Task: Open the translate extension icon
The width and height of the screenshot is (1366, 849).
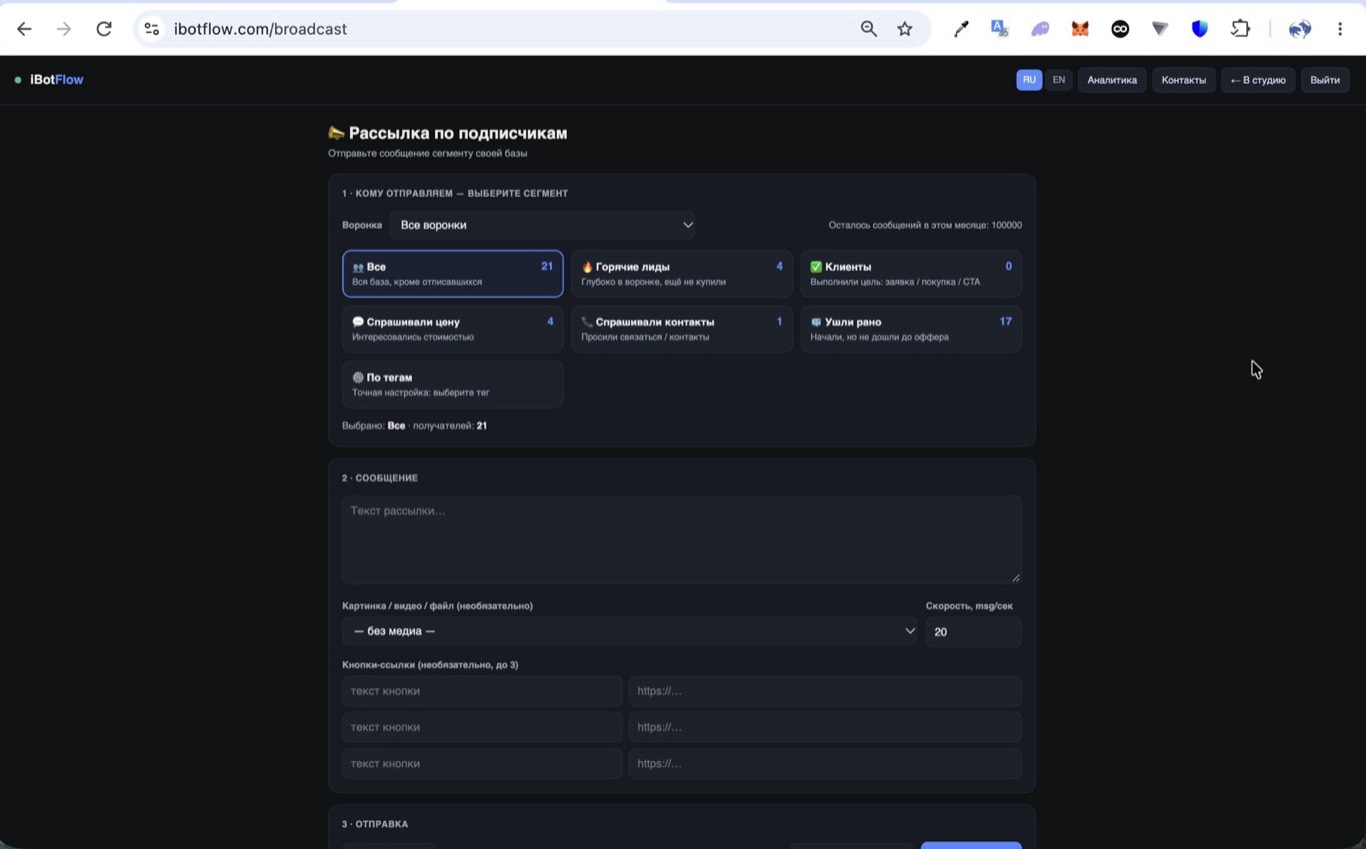Action: pos(1000,29)
